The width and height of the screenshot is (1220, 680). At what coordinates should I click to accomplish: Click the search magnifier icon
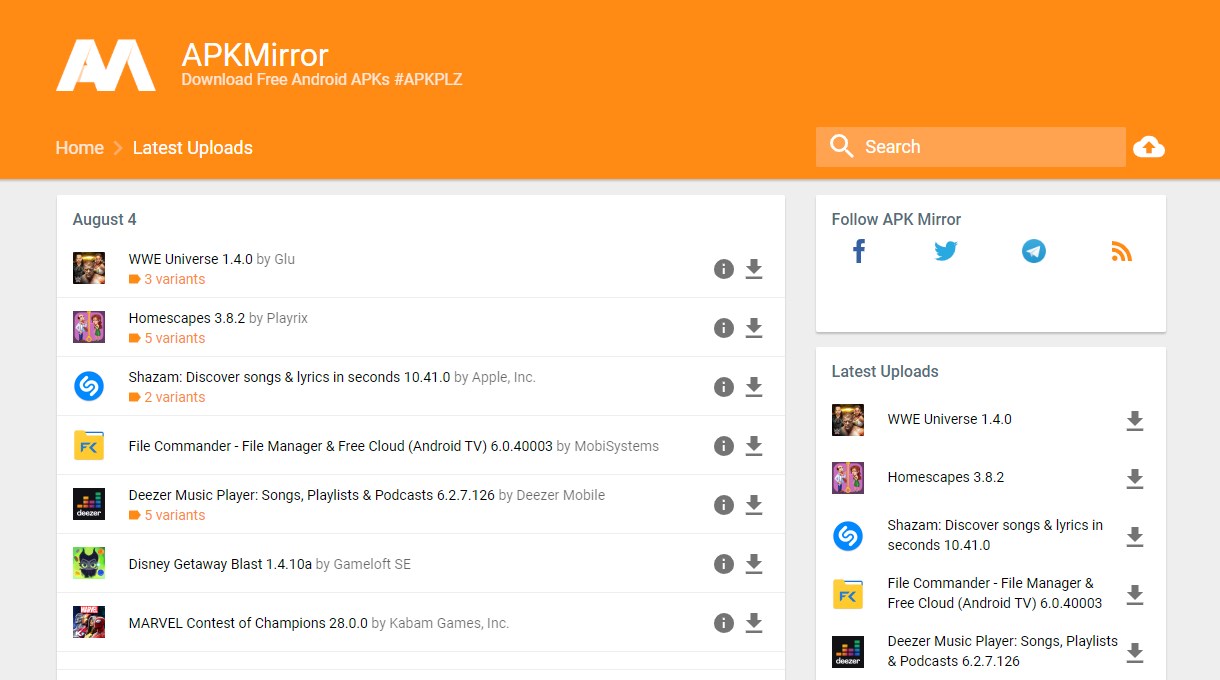(842, 147)
